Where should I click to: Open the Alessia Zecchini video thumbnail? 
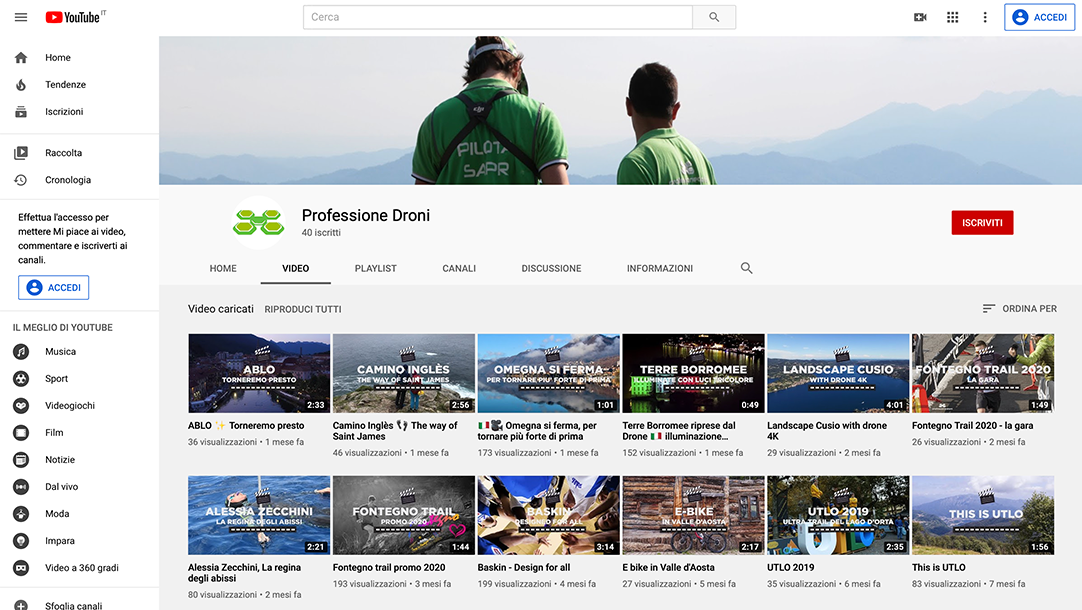pyautogui.click(x=259, y=515)
